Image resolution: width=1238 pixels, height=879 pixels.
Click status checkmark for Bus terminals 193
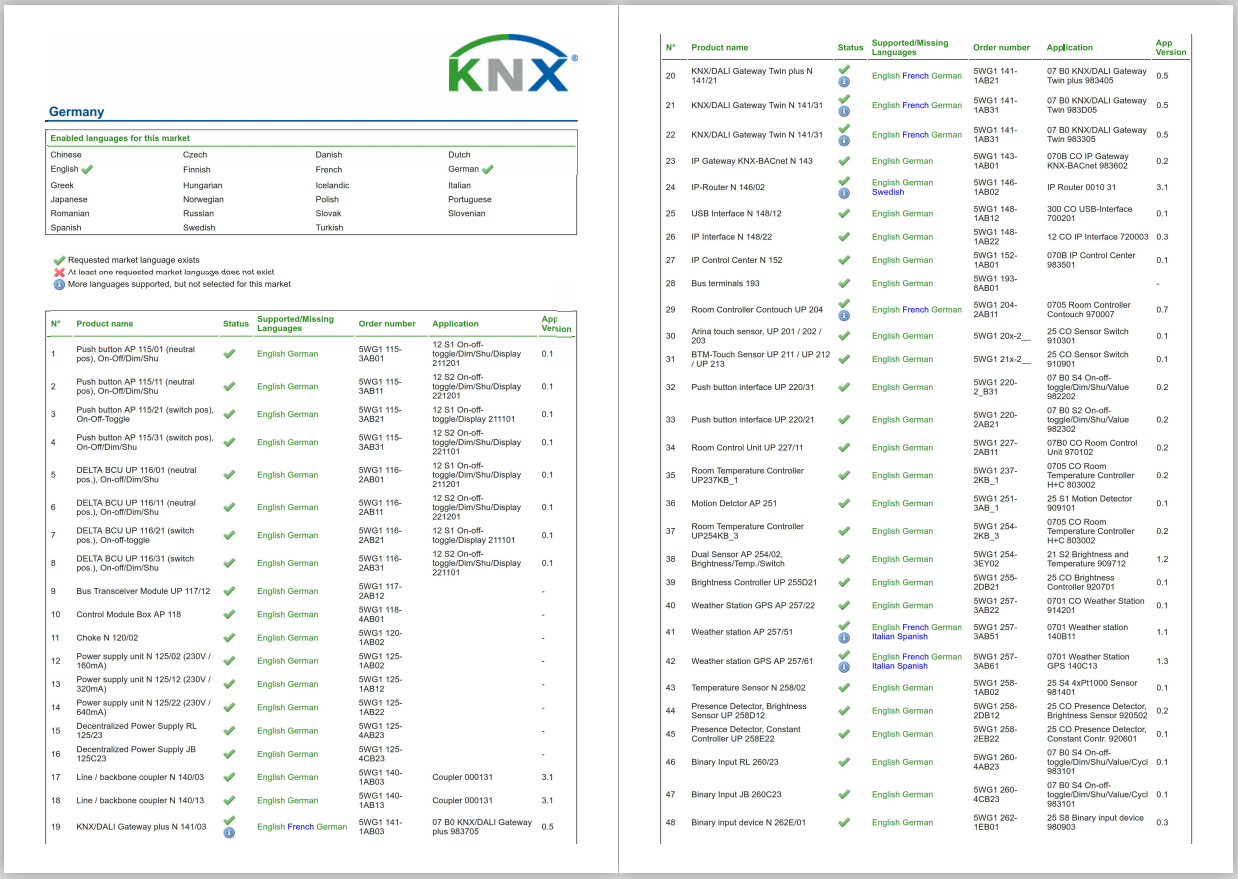[844, 284]
